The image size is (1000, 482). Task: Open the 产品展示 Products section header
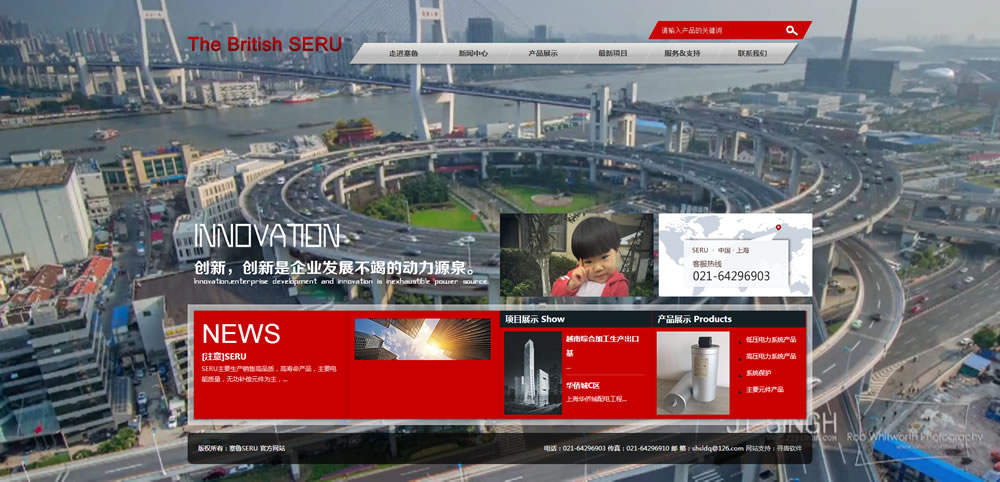coord(695,319)
